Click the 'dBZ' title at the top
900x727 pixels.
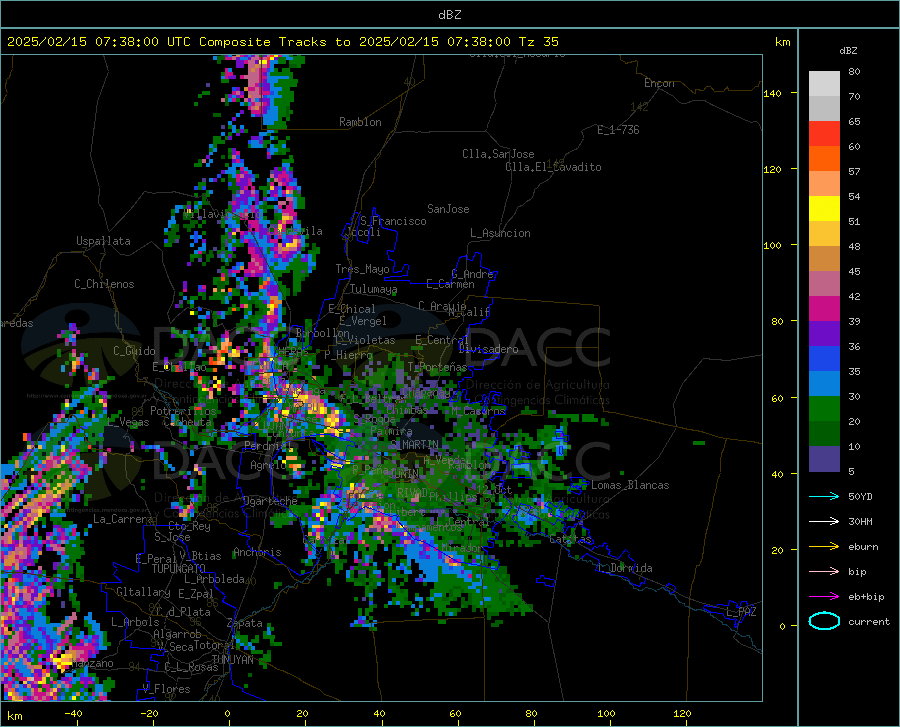[449, 15]
